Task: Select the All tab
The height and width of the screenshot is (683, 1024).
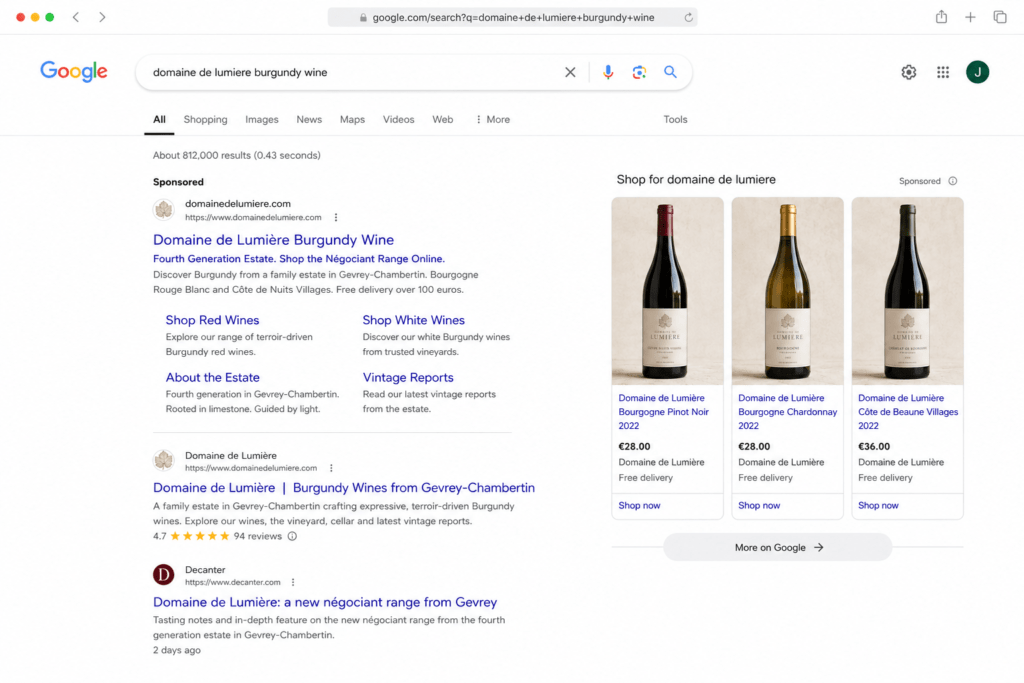Action: tap(159, 119)
